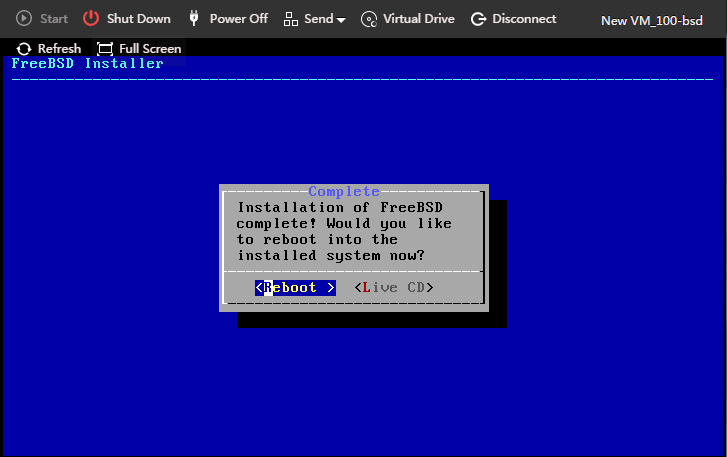This screenshot has width=727, height=457.
Task: Click the Start play icon
Action: [24, 19]
